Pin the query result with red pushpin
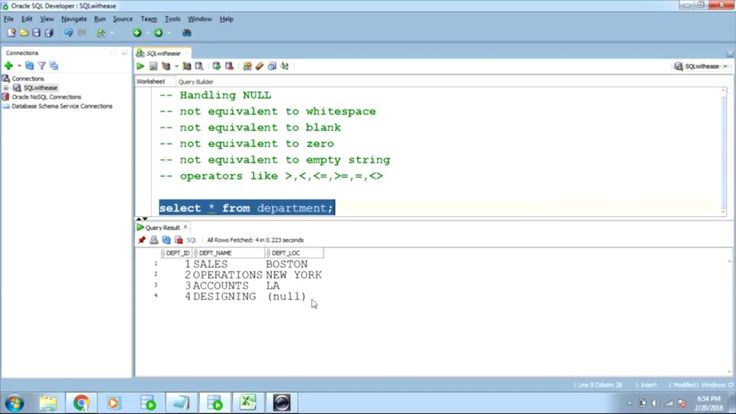The width and height of the screenshot is (736, 414). pyautogui.click(x=142, y=240)
